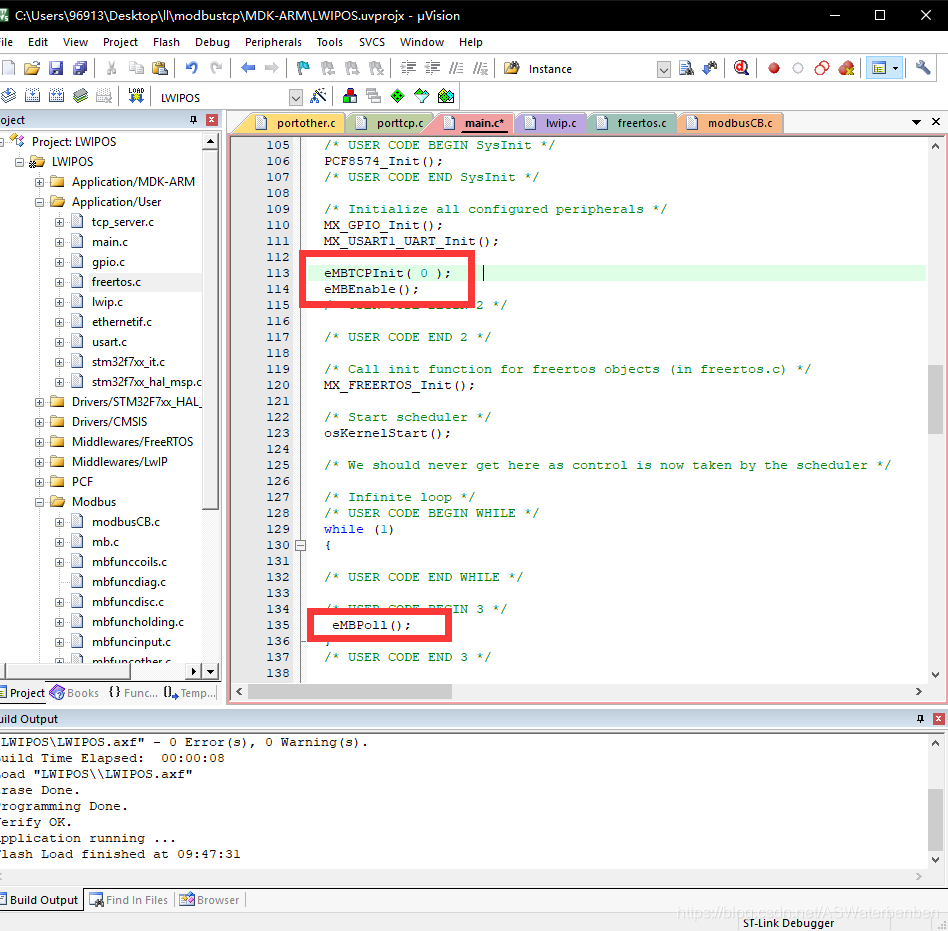Image resolution: width=948 pixels, height=931 pixels.
Task: Click the editor scrollbar down arrow
Action: 935,675
